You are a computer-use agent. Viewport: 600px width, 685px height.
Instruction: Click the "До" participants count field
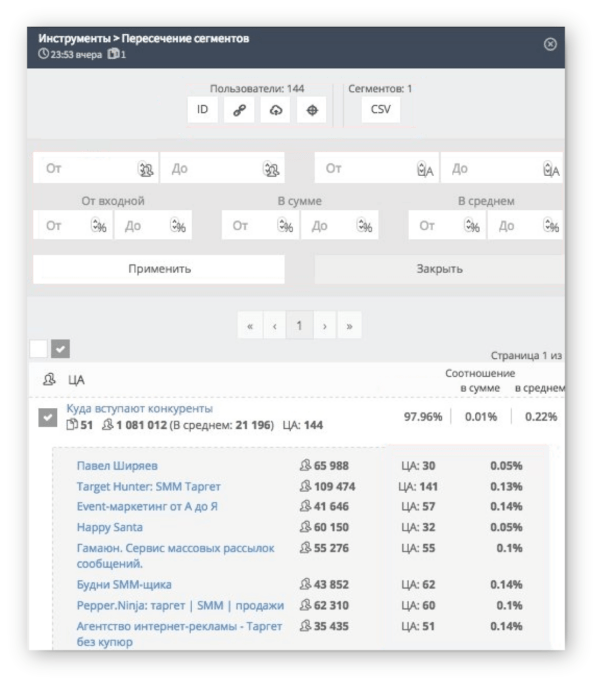coord(222,168)
